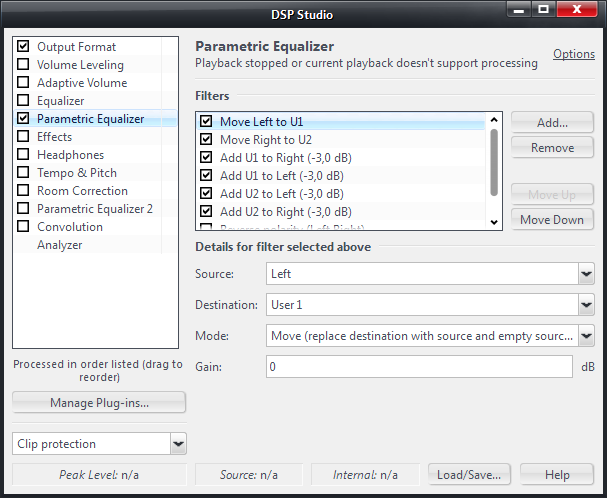The height and width of the screenshot is (498, 607).
Task: Select the Move Right to U2 filter row
Action: 341,139
